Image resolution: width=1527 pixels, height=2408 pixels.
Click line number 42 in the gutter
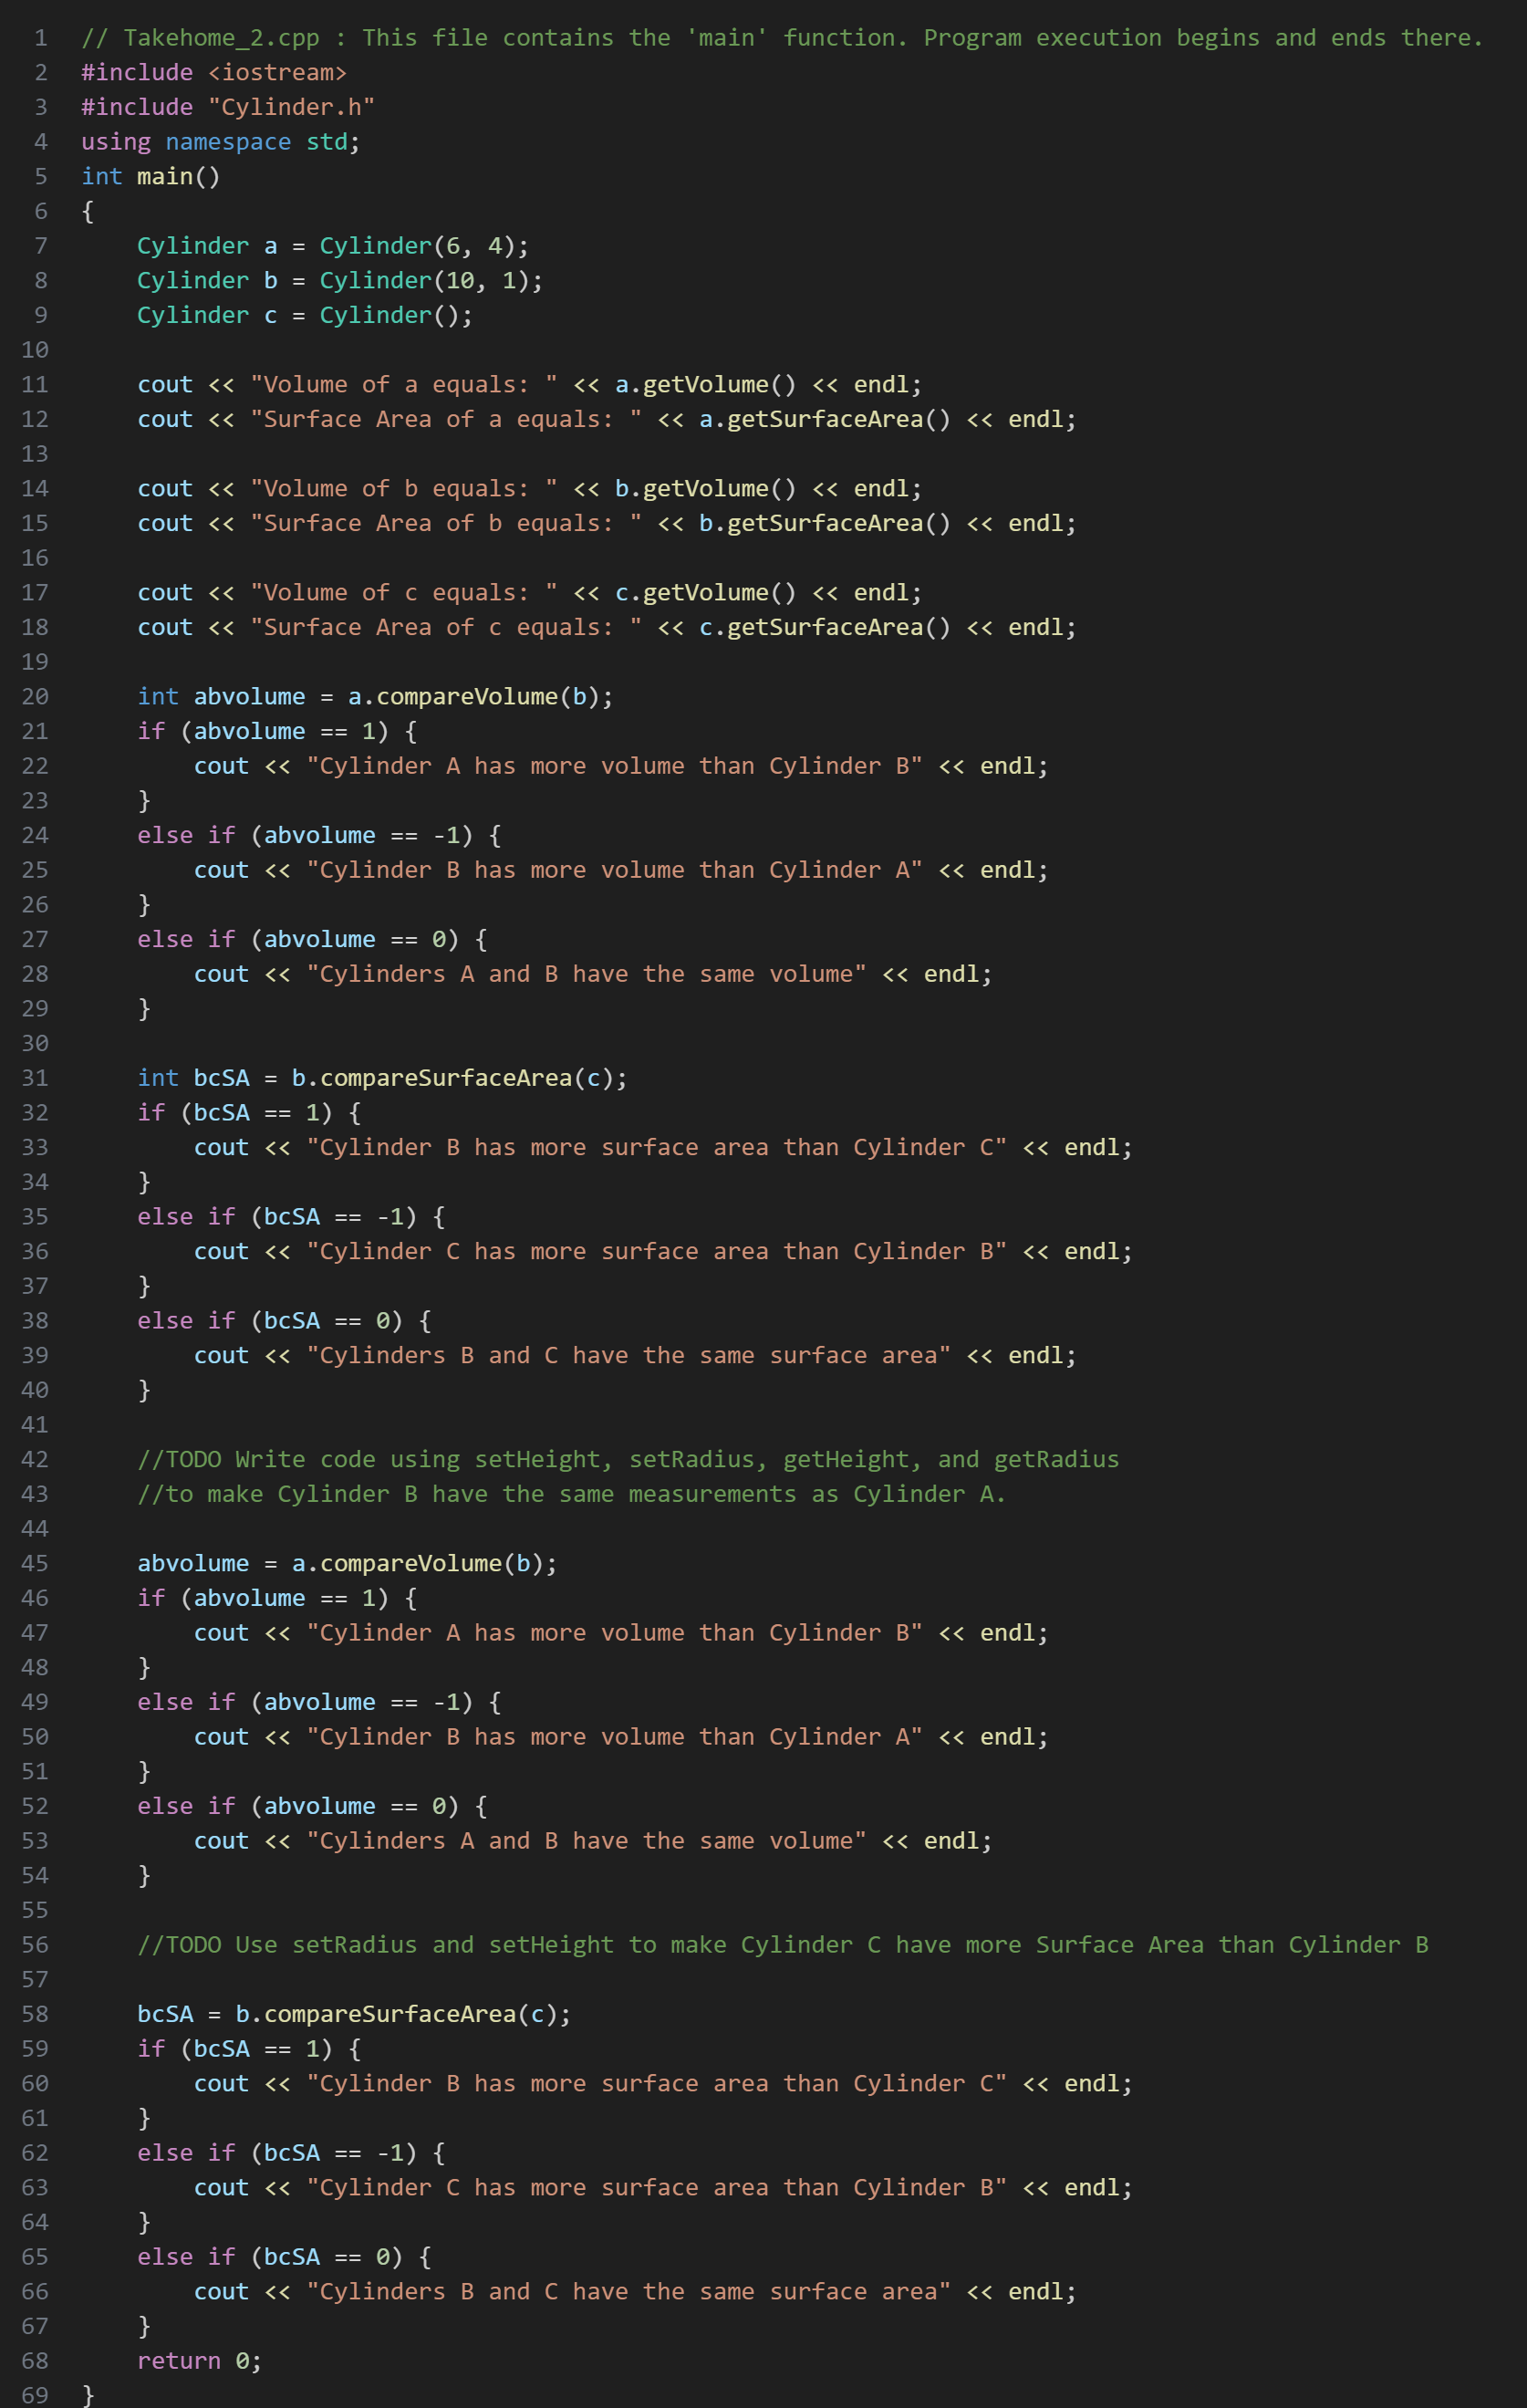[x=34, y=1459]
